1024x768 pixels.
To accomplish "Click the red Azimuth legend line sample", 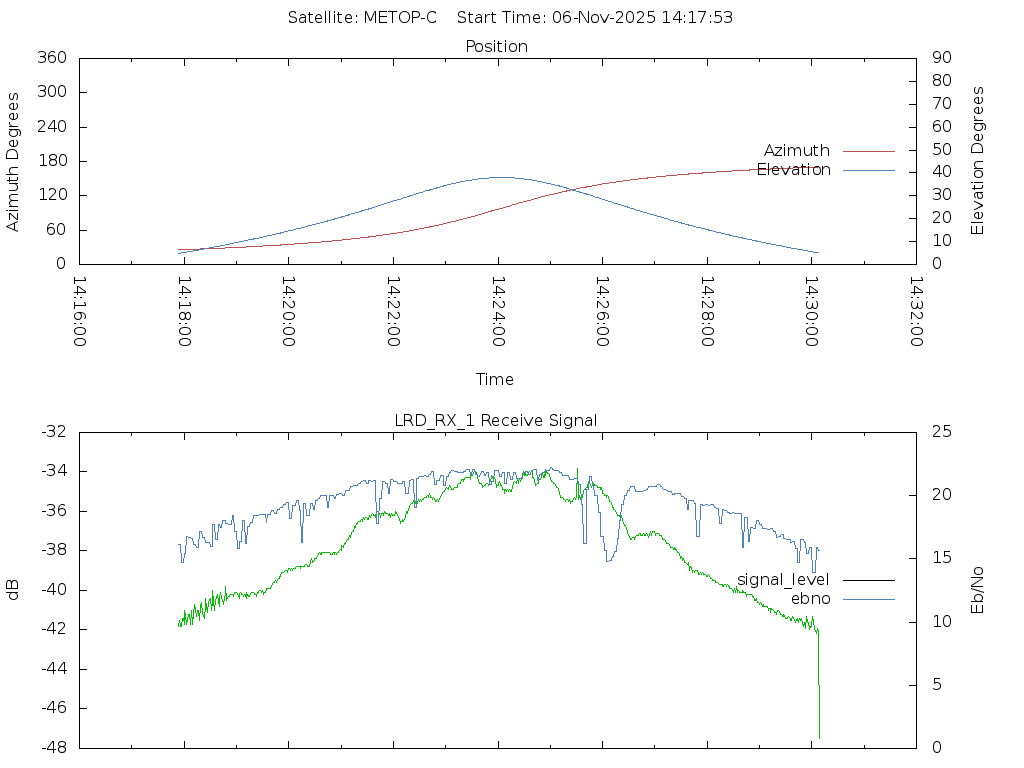I will (x=868, y=150).
